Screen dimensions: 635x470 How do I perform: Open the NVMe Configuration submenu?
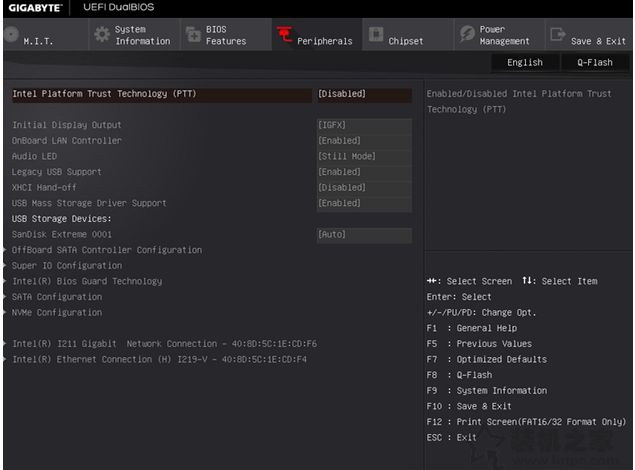tap(57, 313)
